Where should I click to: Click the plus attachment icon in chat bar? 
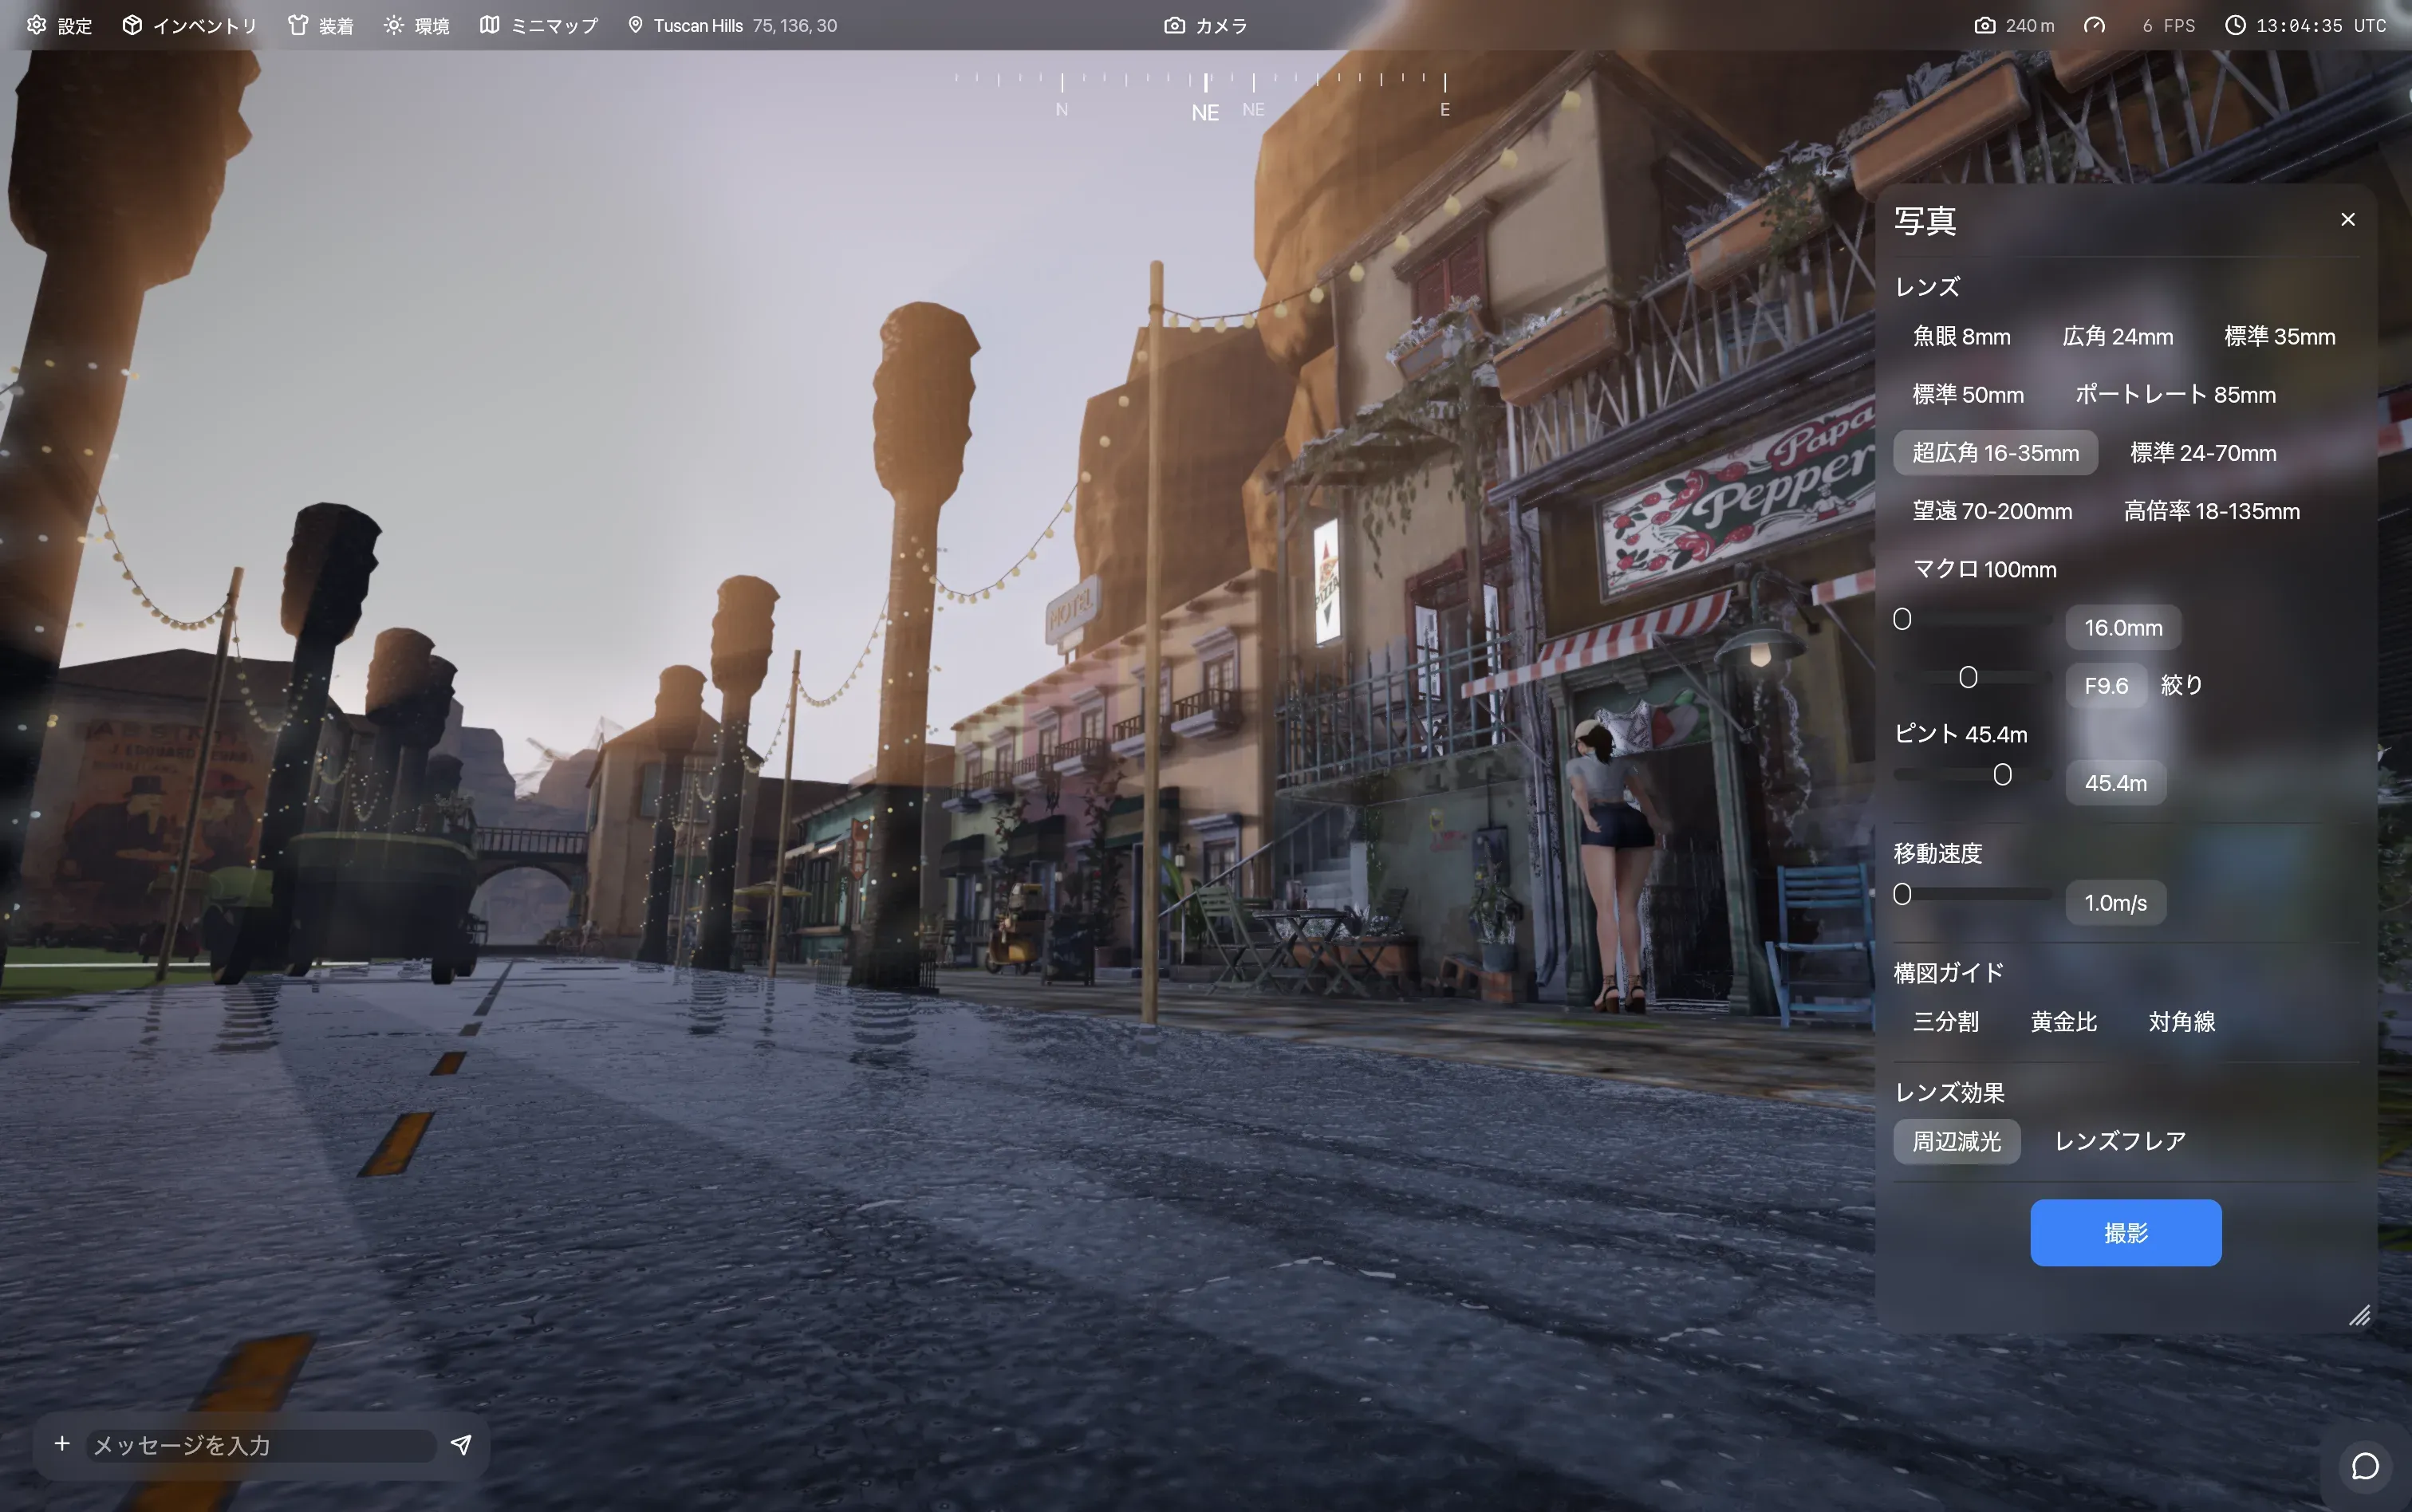(62, 1443)
